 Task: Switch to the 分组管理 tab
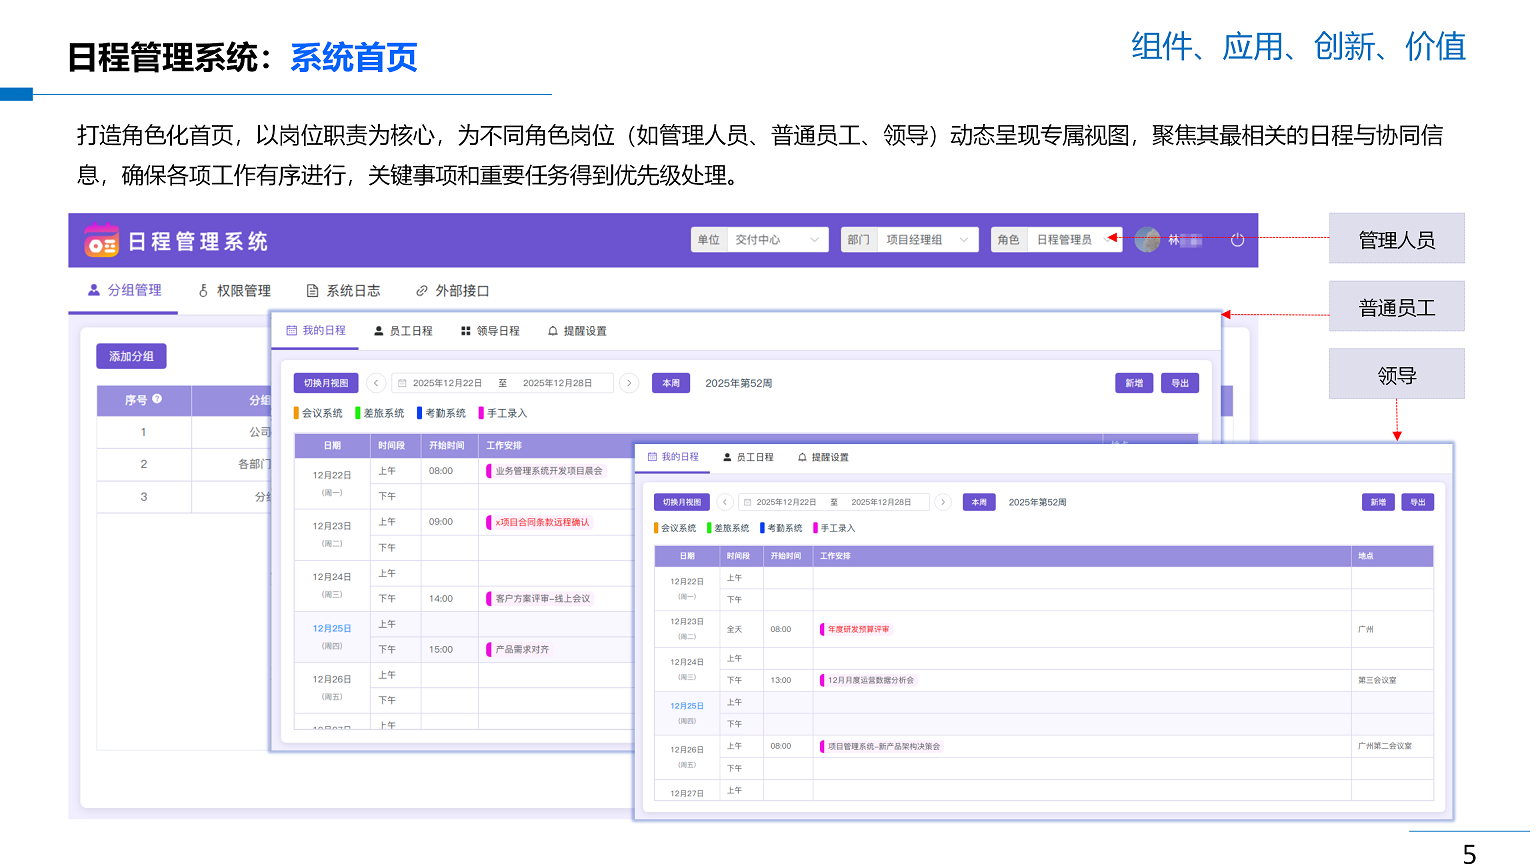click(124, 291)
